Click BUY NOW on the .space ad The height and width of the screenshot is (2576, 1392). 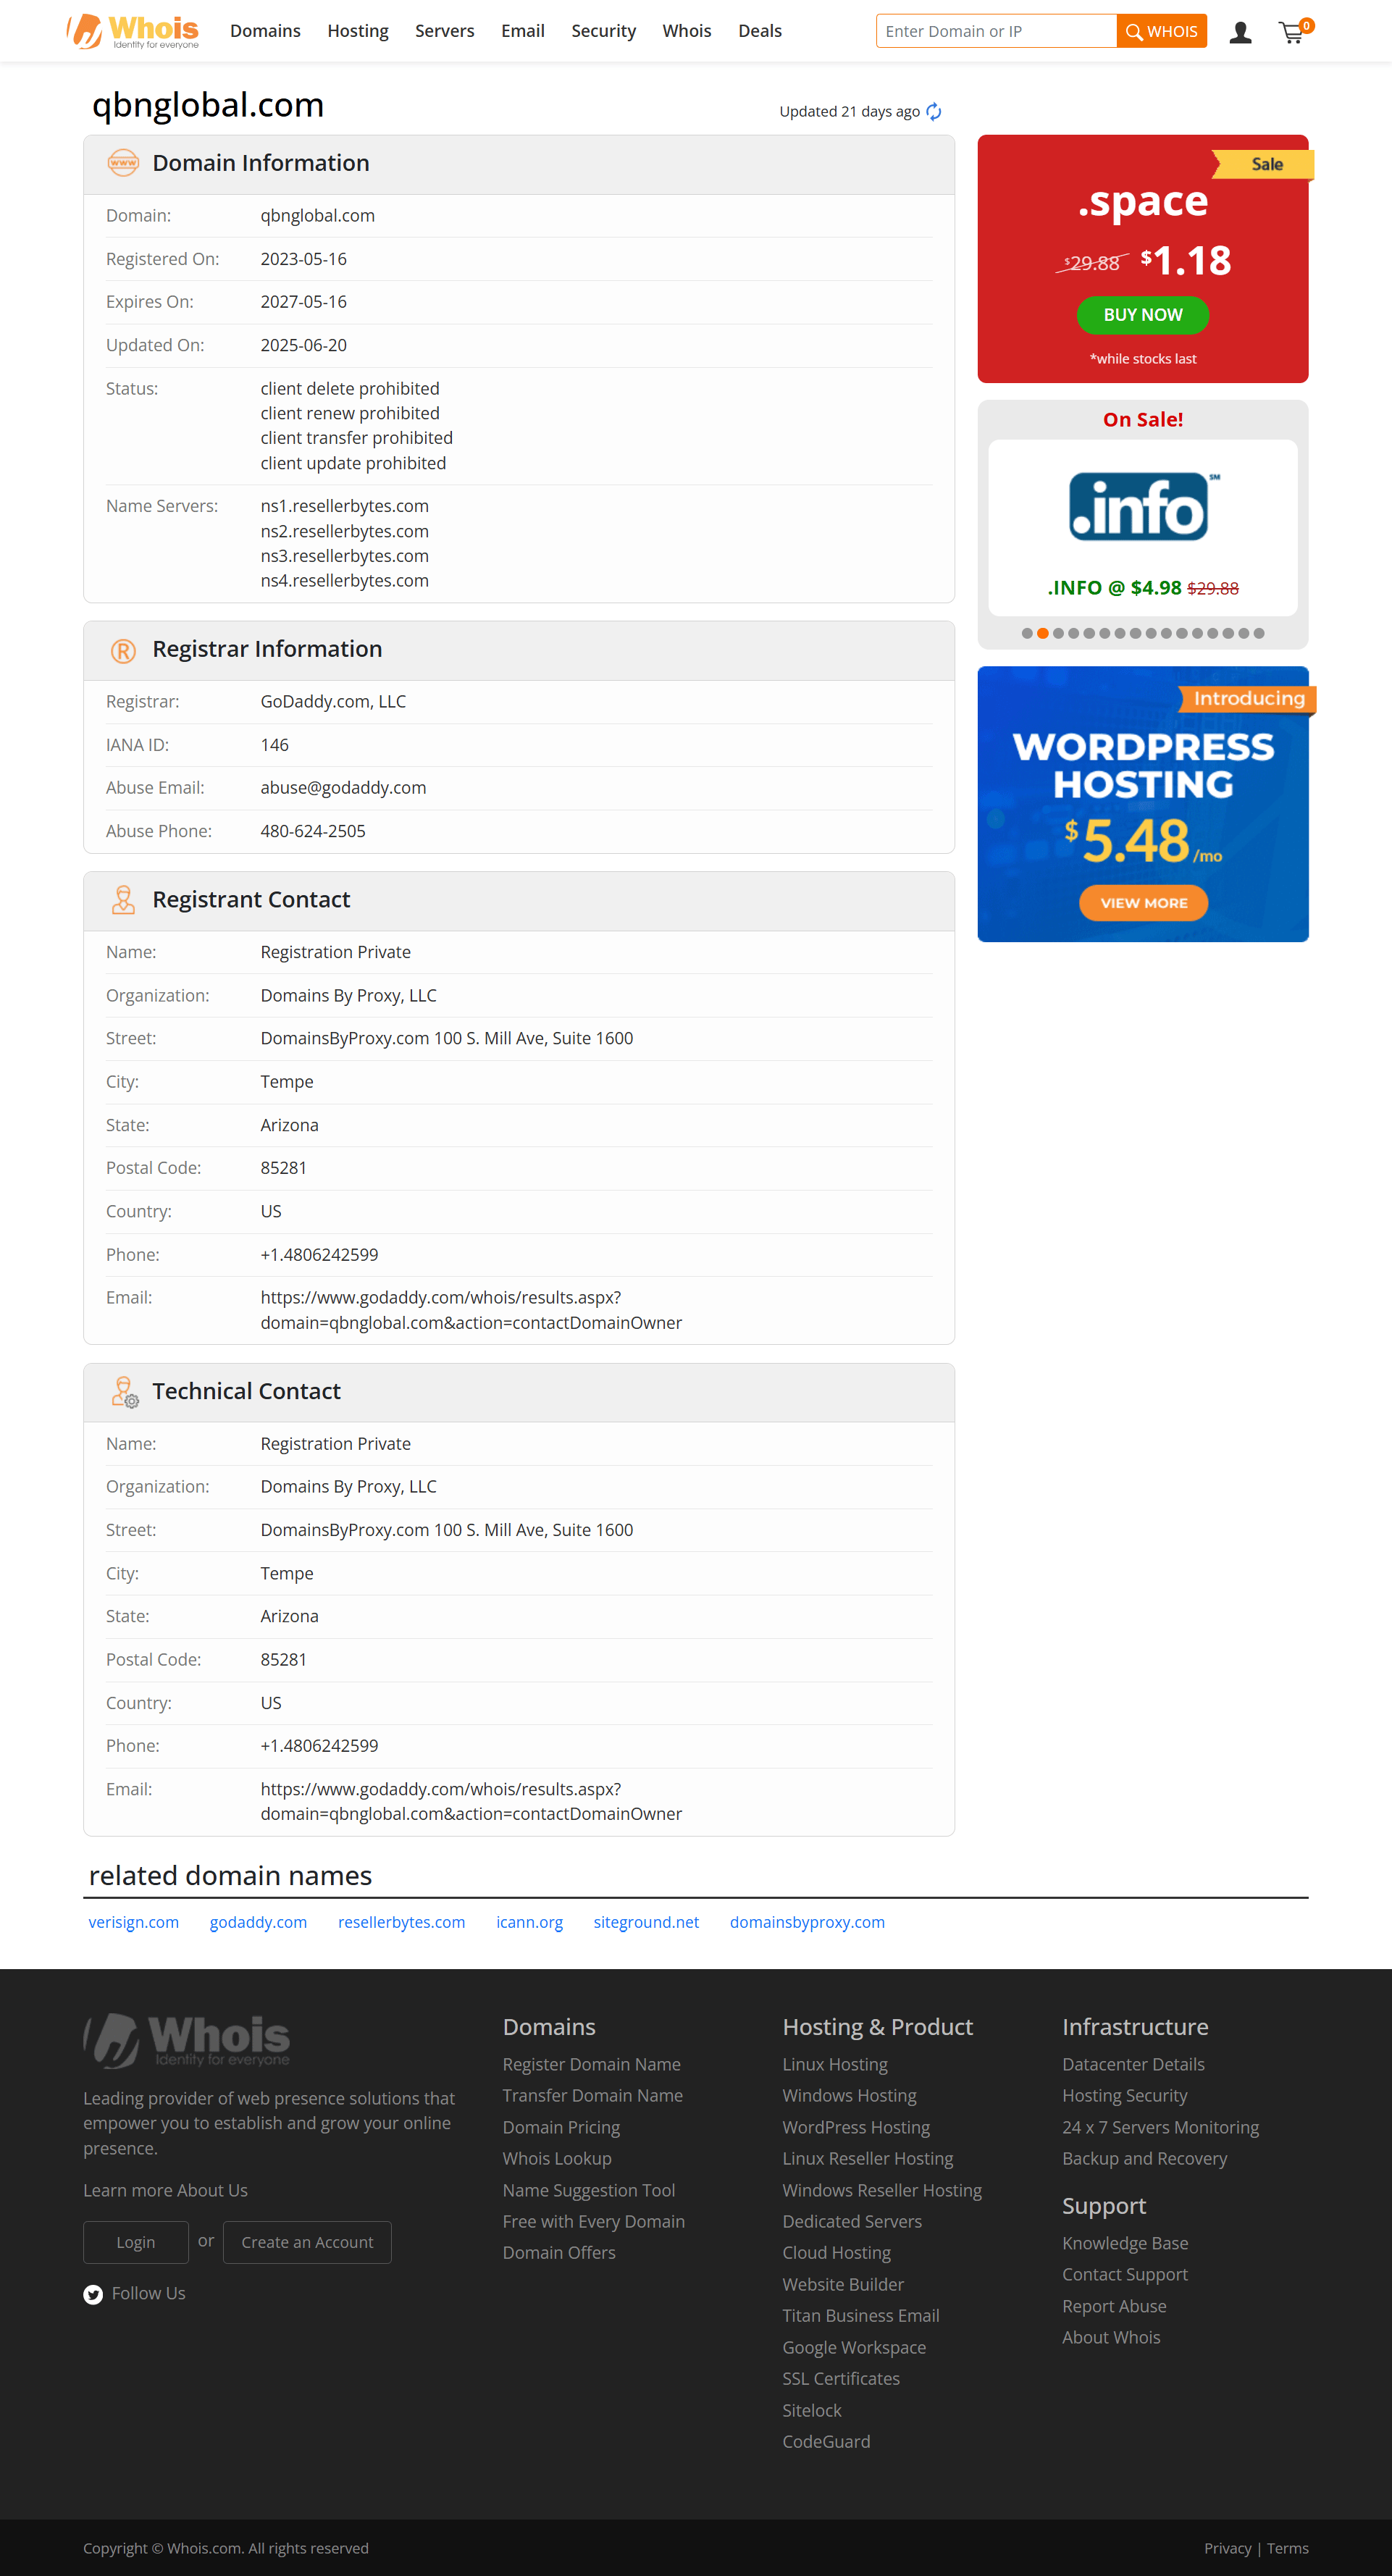pyautogui.click(x=1143, y=315)
